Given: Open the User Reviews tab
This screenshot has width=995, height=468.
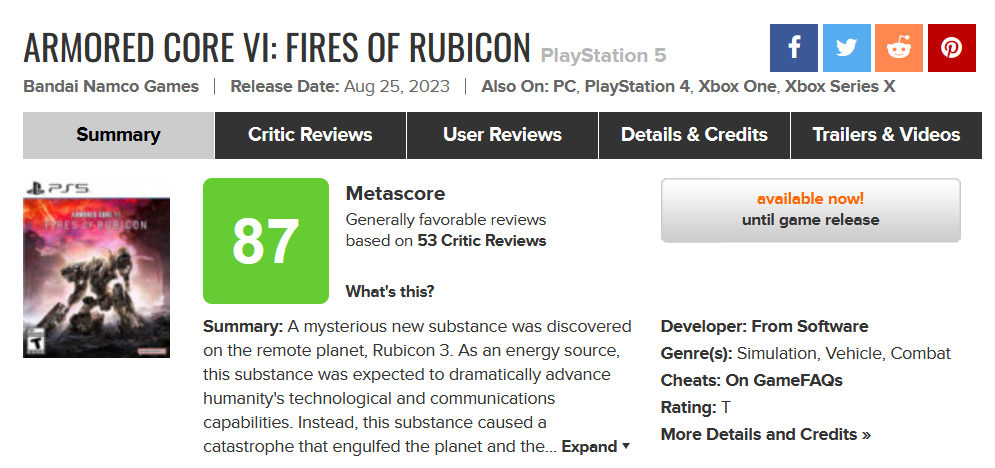Looking at the screenshot, I should (x=502, y=135).
